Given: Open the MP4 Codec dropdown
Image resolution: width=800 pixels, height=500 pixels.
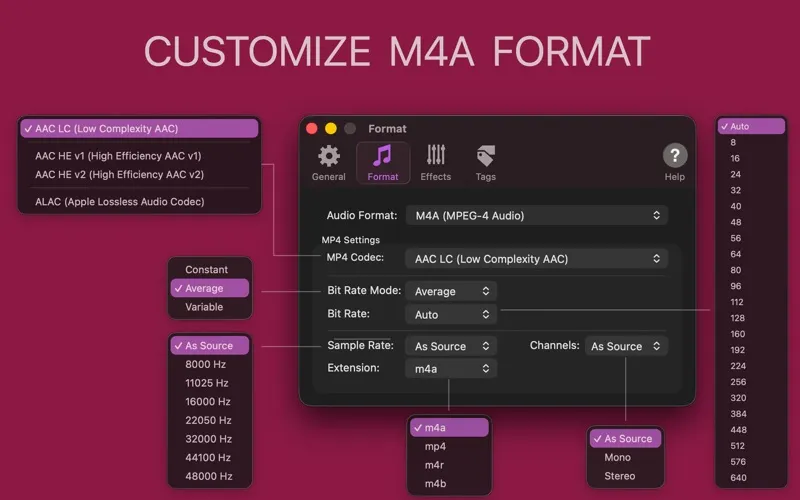Looking at the screenshot, I should [x=536, y=259].
